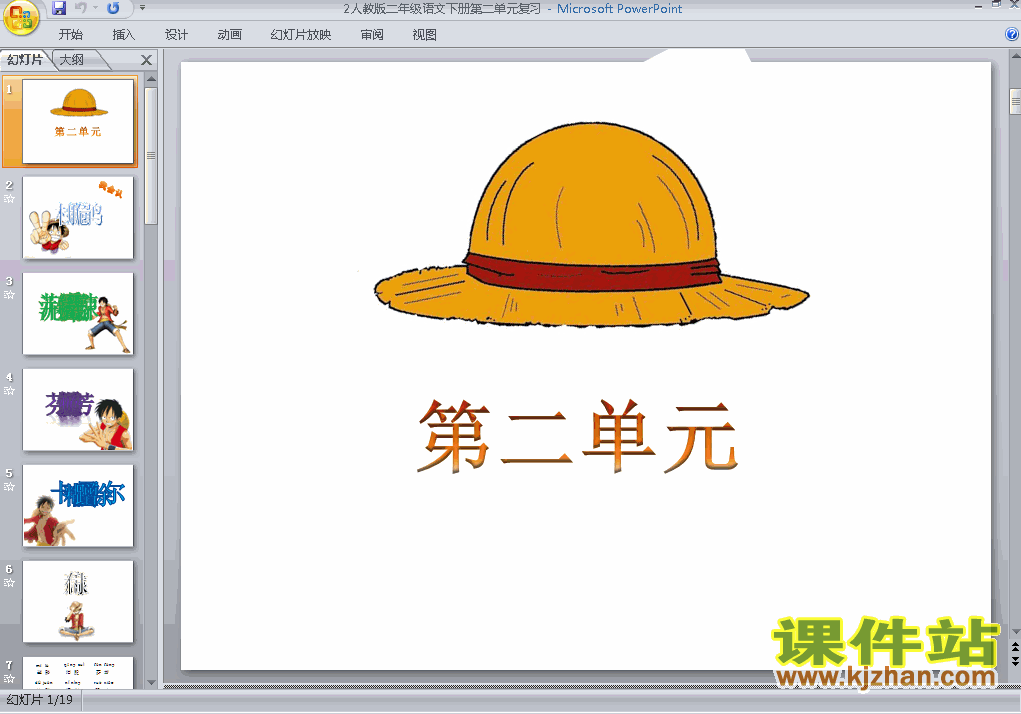Open PowerPoint help via question mark icon

(1012, 34)
